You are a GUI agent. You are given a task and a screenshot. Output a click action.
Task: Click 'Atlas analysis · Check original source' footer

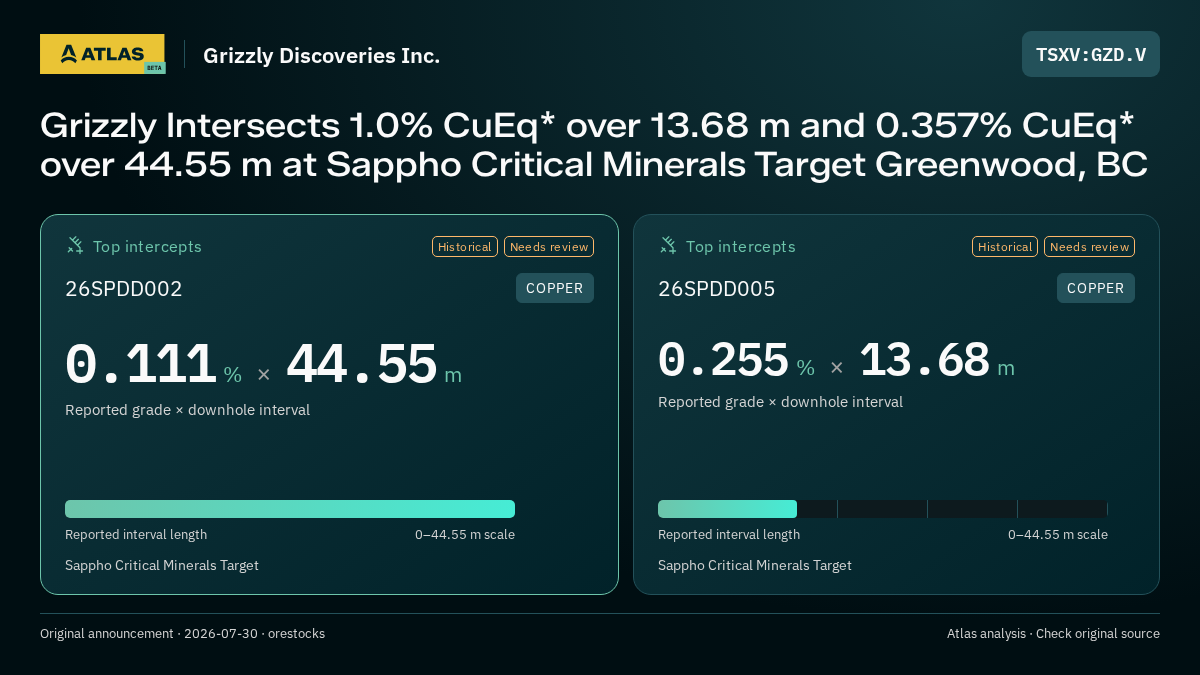pos(1053,634)
